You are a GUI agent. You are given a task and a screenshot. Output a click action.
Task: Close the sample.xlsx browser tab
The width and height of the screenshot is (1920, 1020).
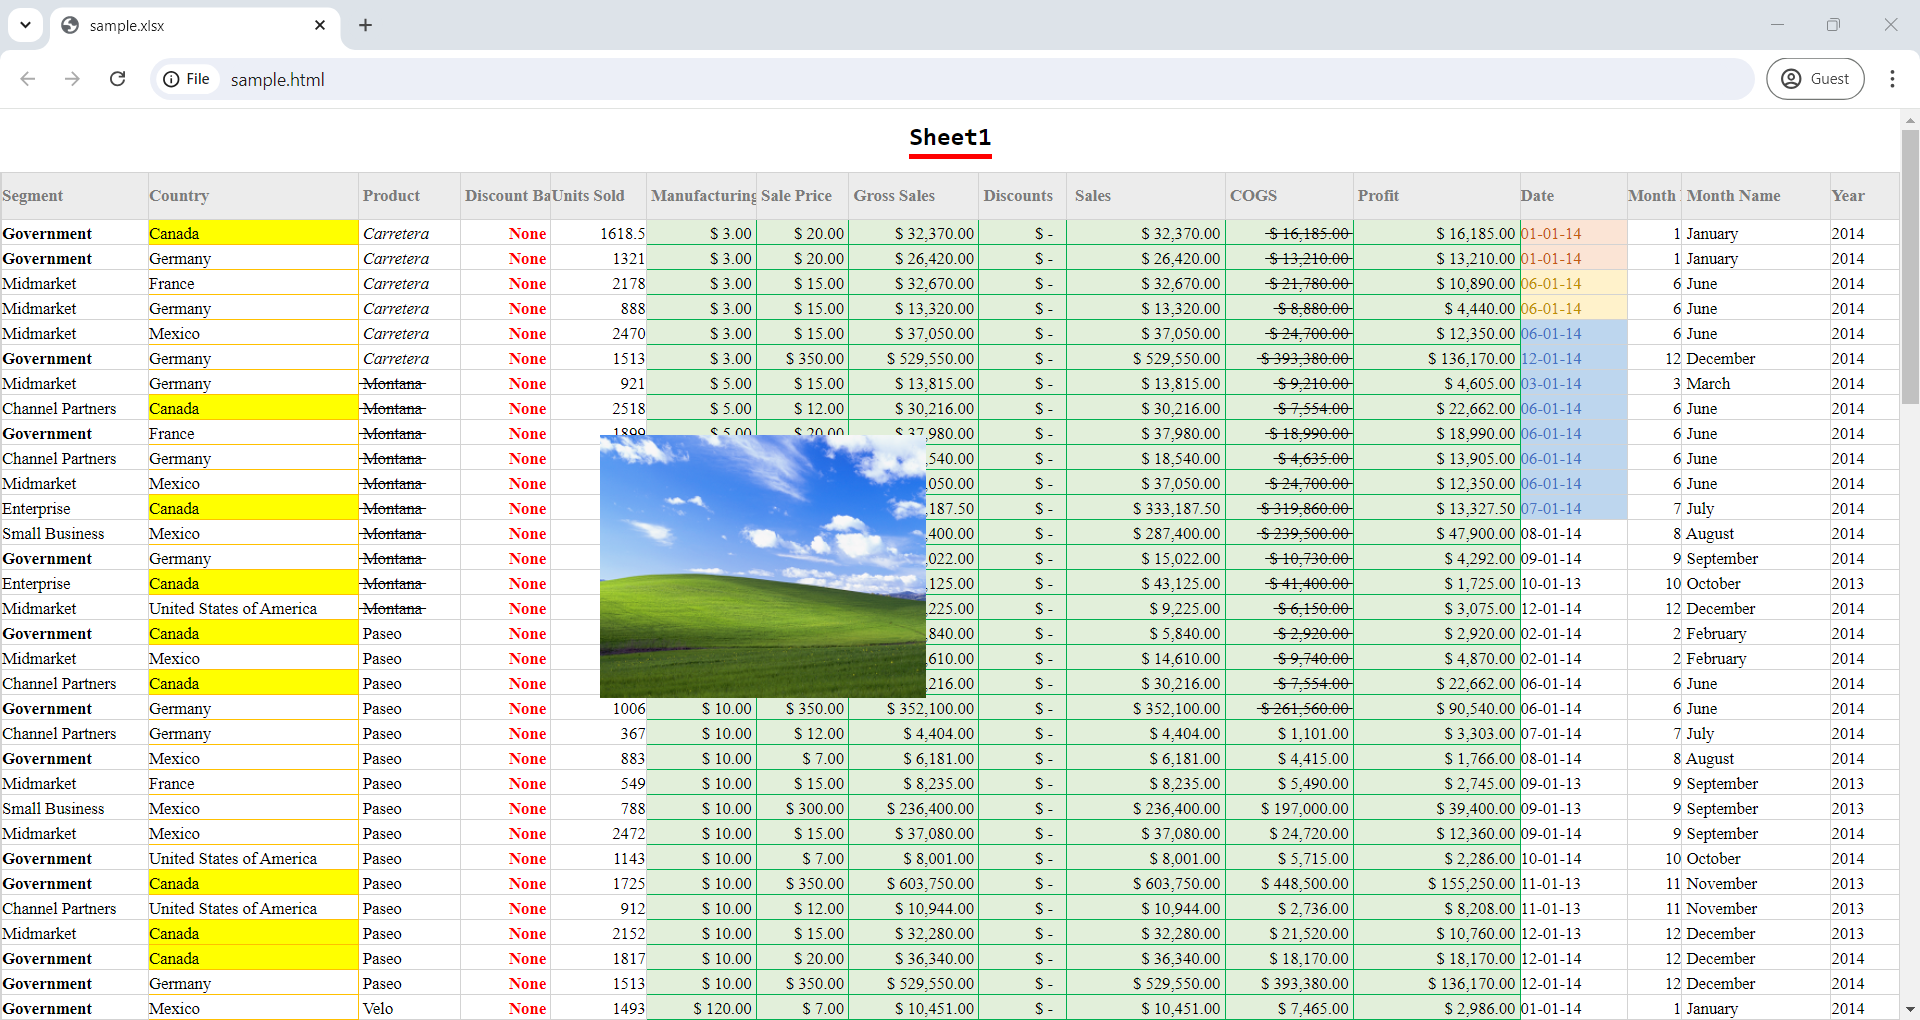pos(320,25)
